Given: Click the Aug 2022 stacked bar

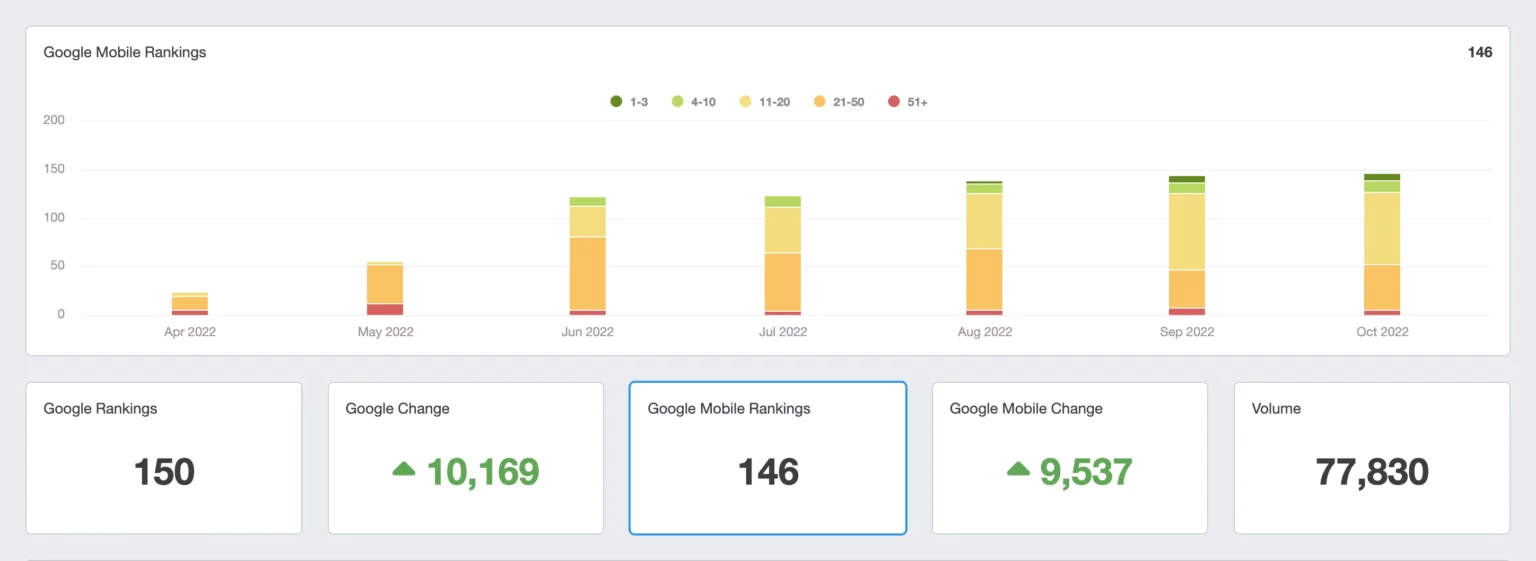Looking at the screenshot, I should click(985, 248).
